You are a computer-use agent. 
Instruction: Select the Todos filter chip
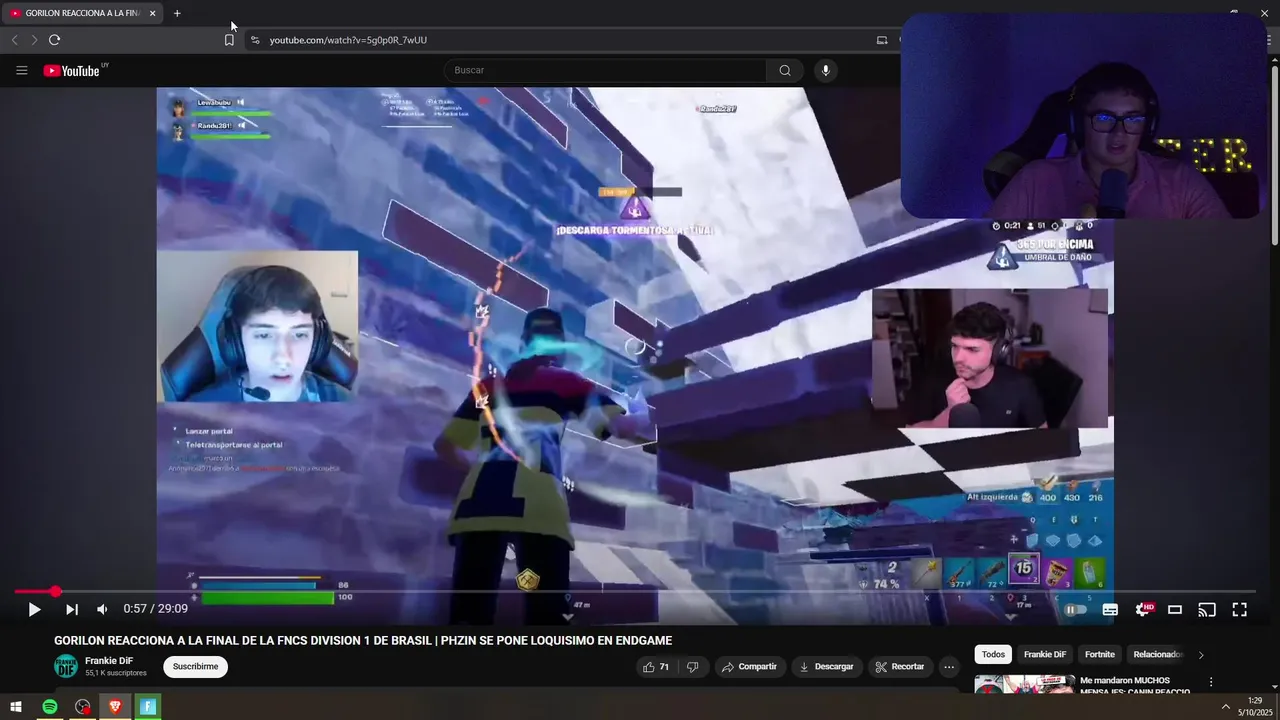click(993, 655)
